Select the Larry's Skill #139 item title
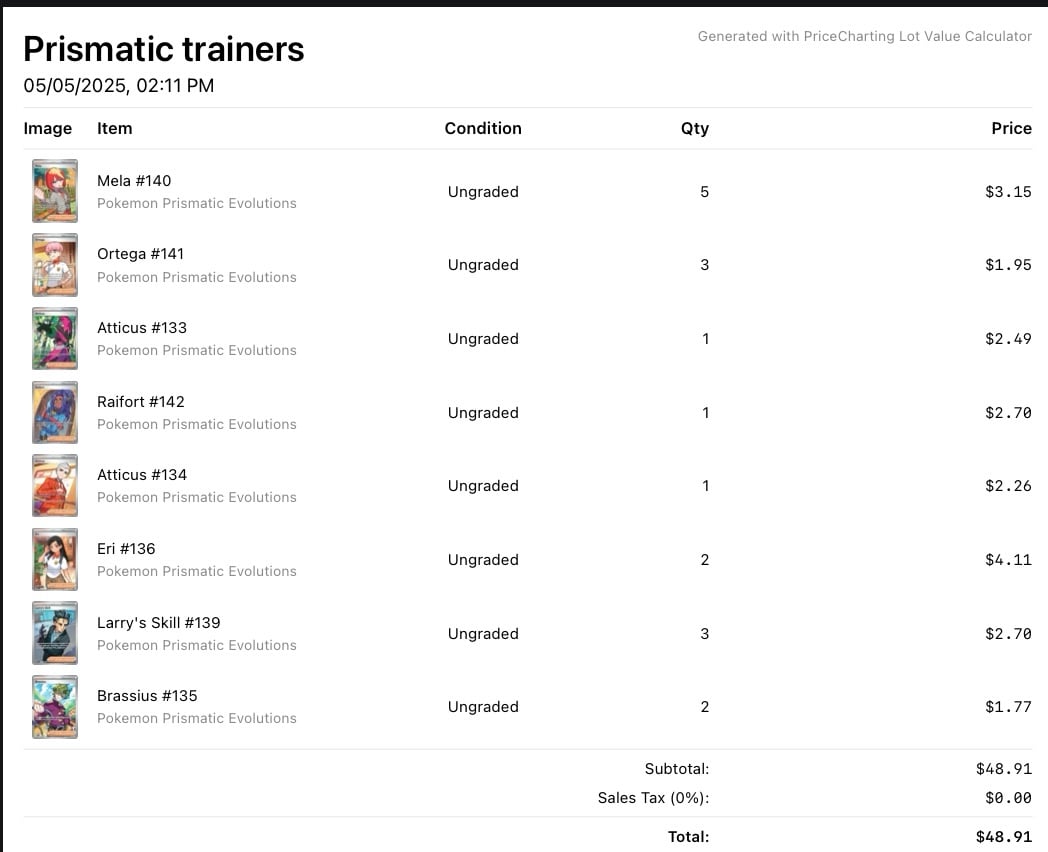 [x=158, y=623]
